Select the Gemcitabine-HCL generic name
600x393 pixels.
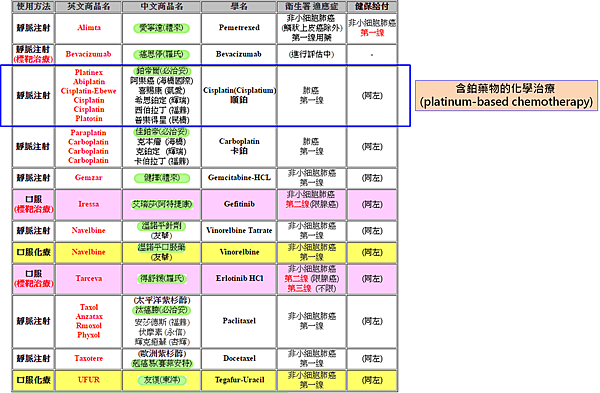(x=239, y=178)
